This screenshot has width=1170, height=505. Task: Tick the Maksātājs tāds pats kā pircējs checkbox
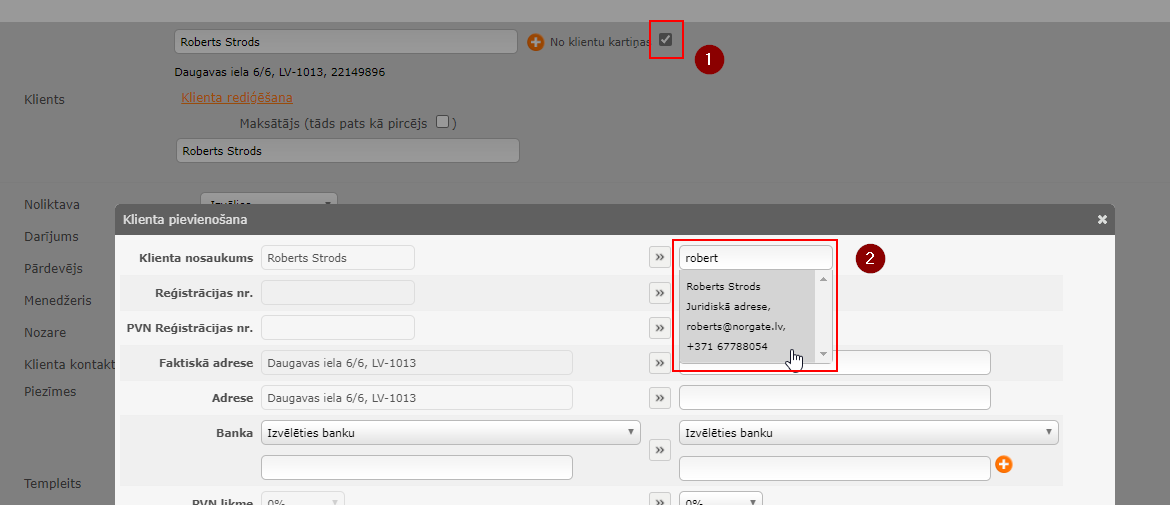click(x=443, y=122)
